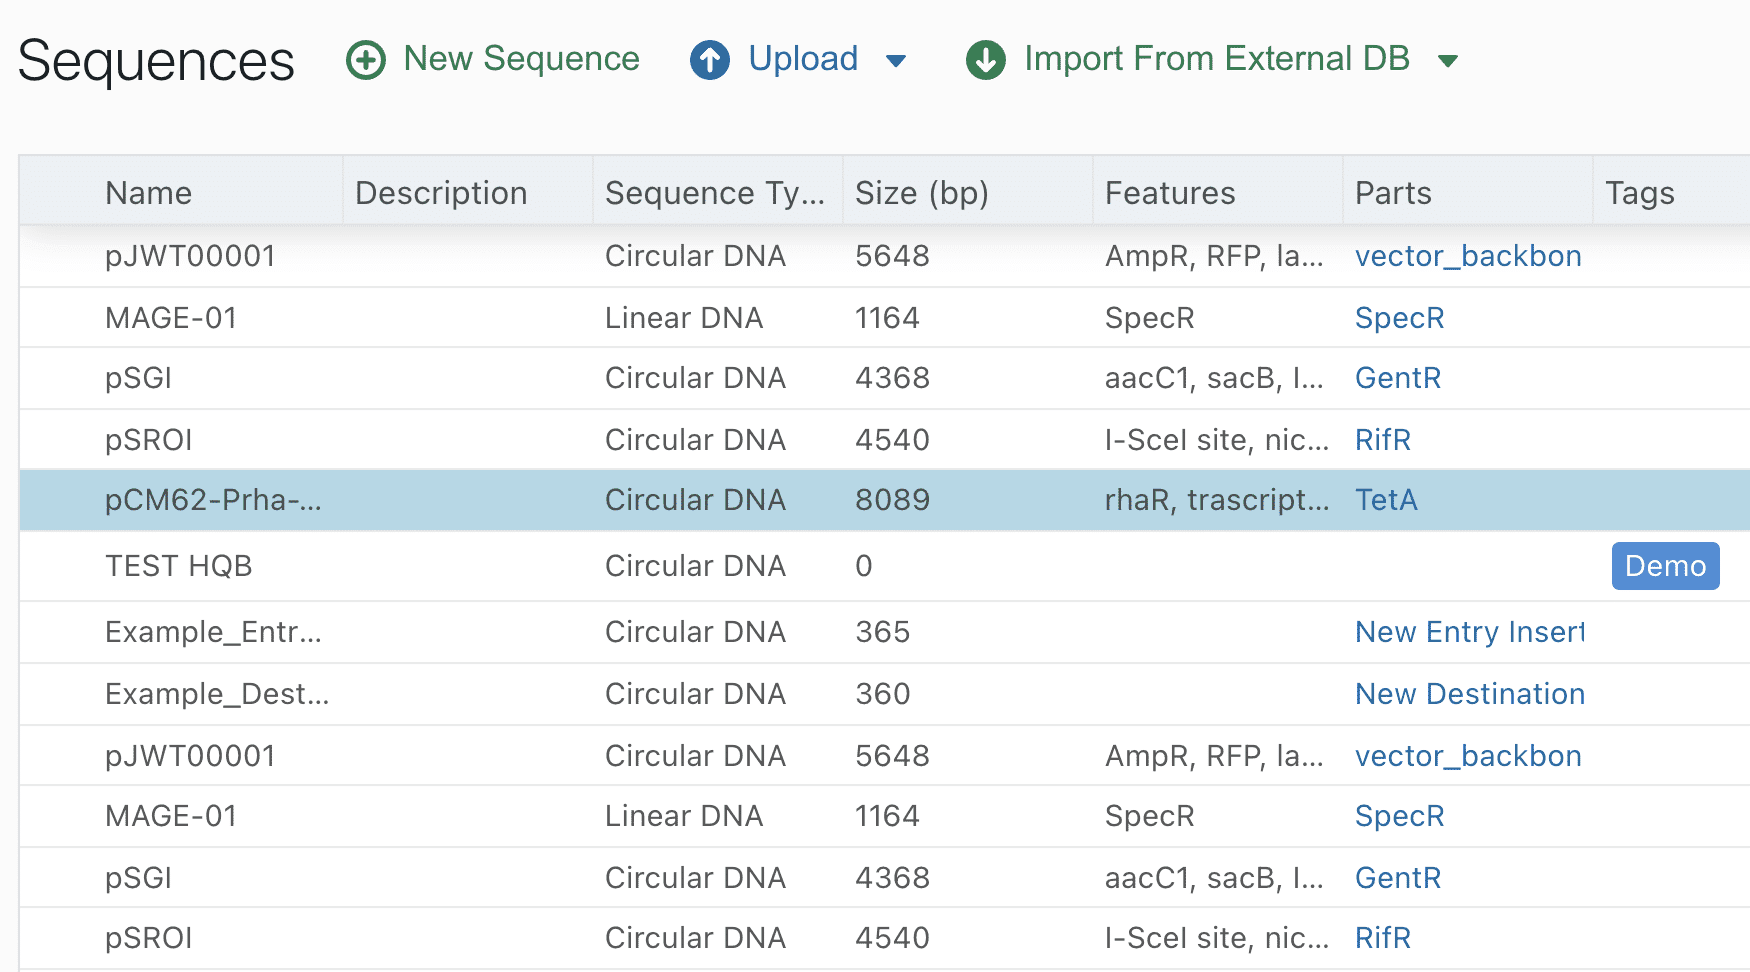Open the New Destination part link
Screen dimensions: 1750x972
1469,694
